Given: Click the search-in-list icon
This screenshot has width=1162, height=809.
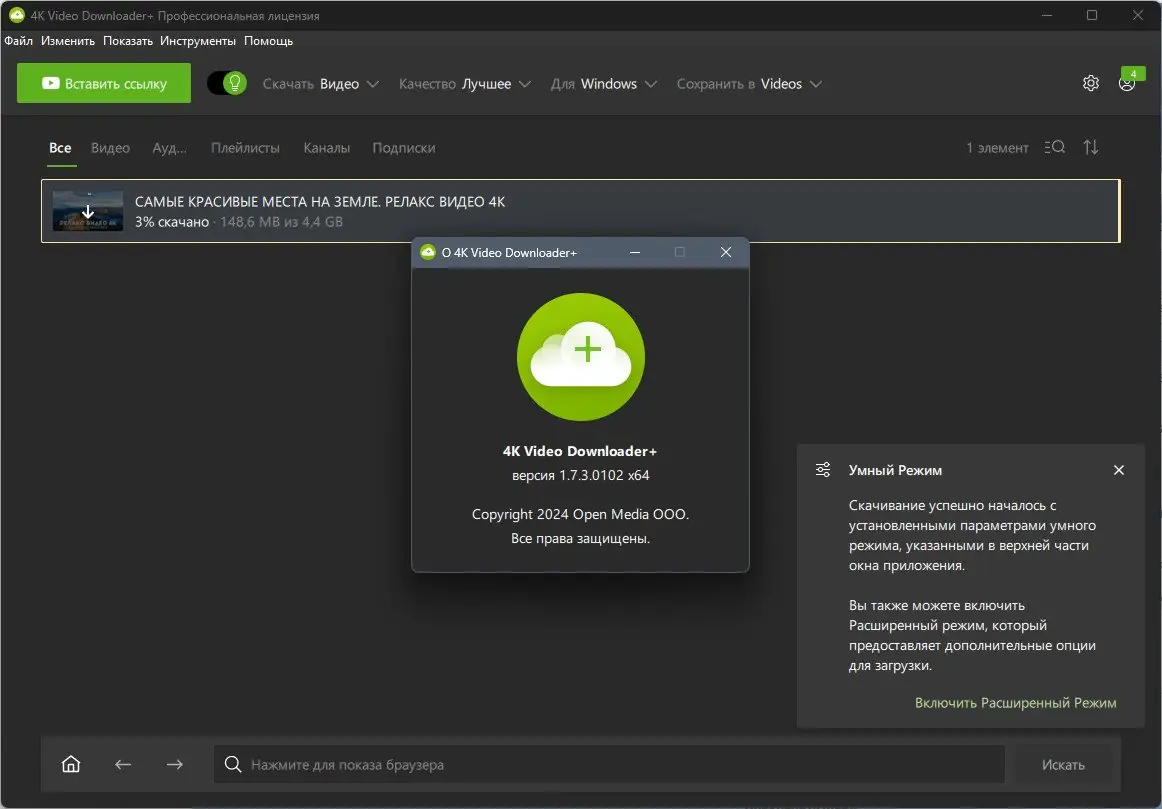Looking at the screenshot, I should coord(1055,147).
